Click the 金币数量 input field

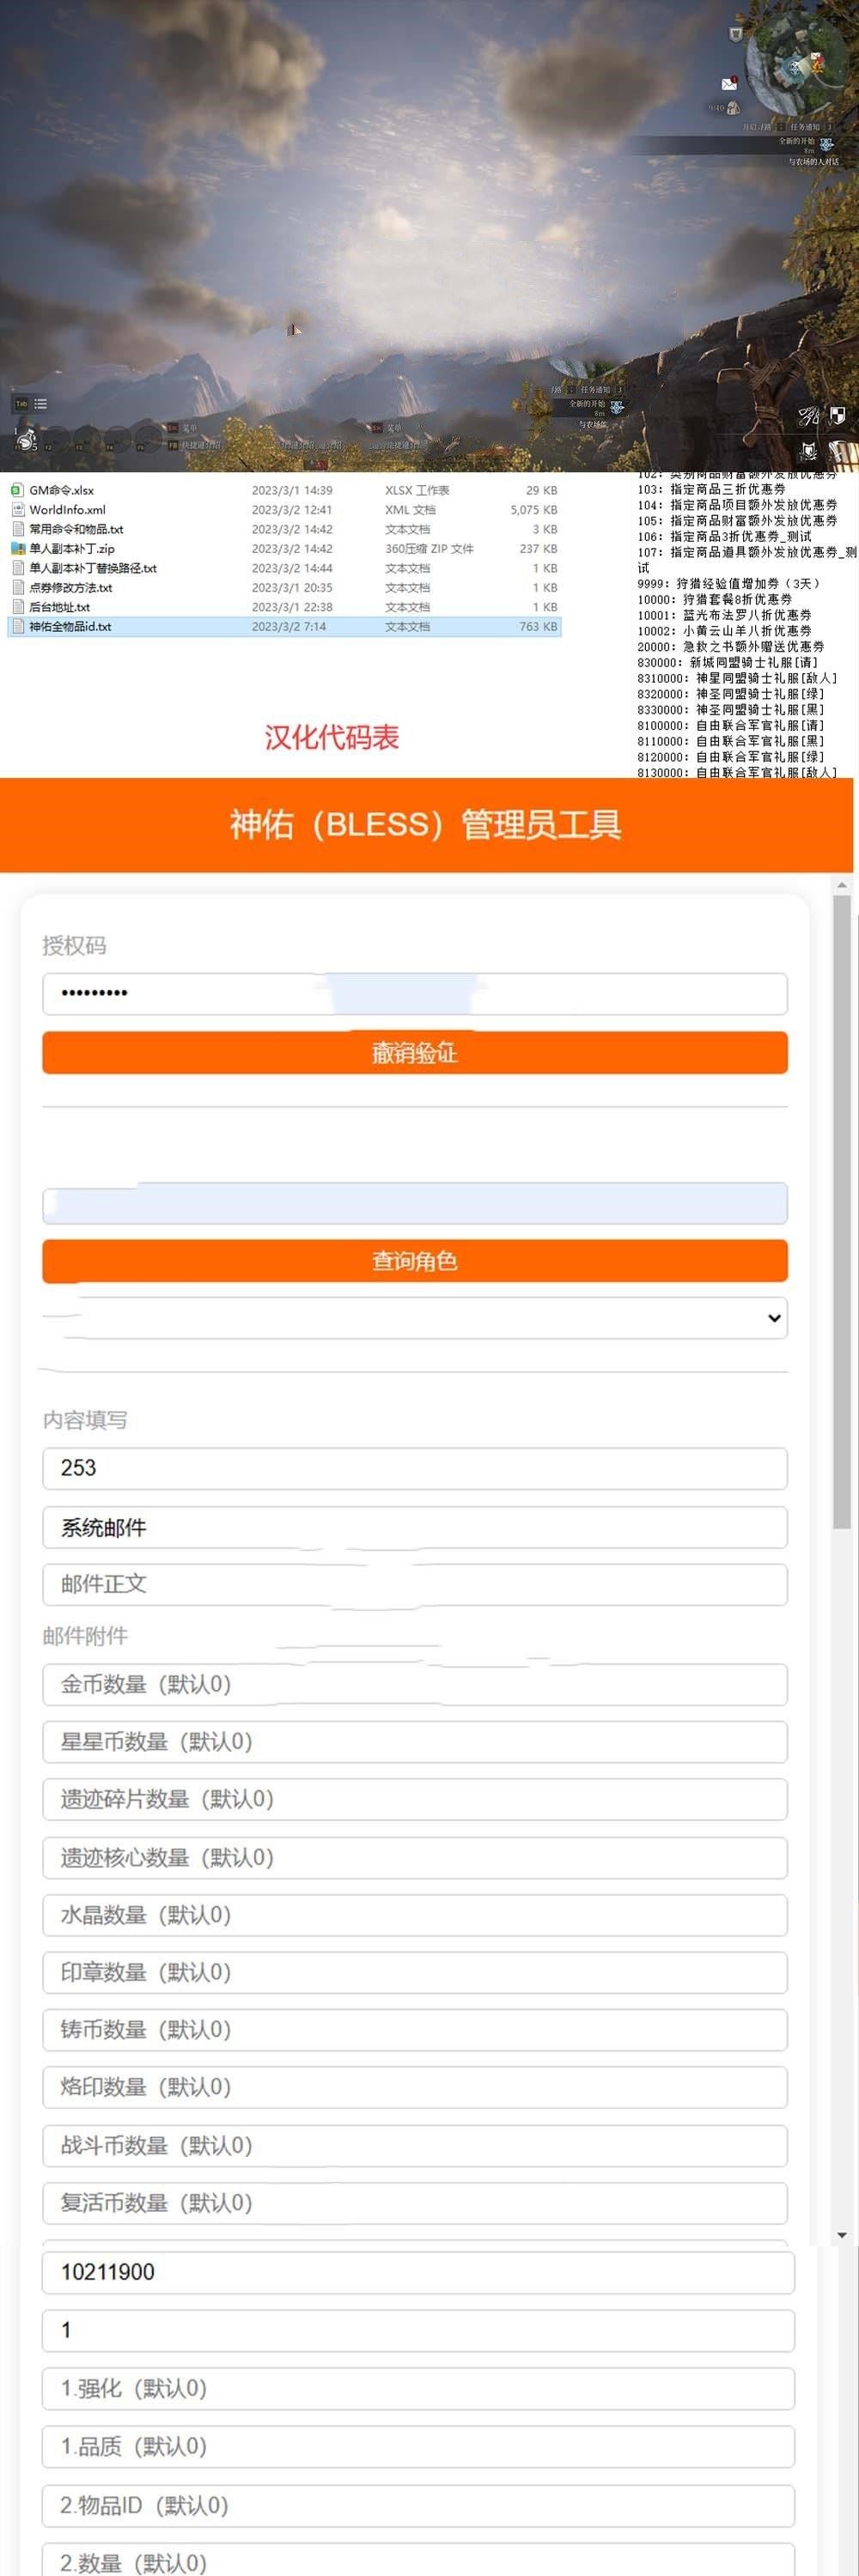point(414,1685)
